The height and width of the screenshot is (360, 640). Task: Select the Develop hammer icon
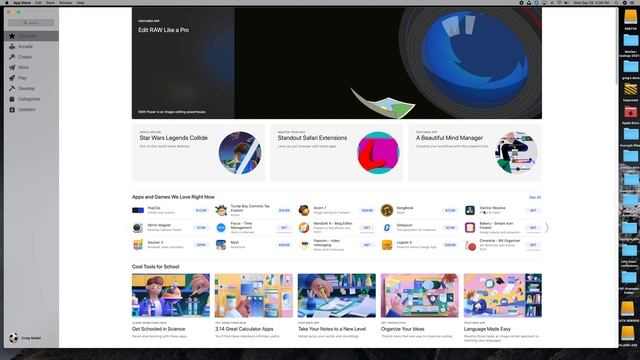[12, 88]
